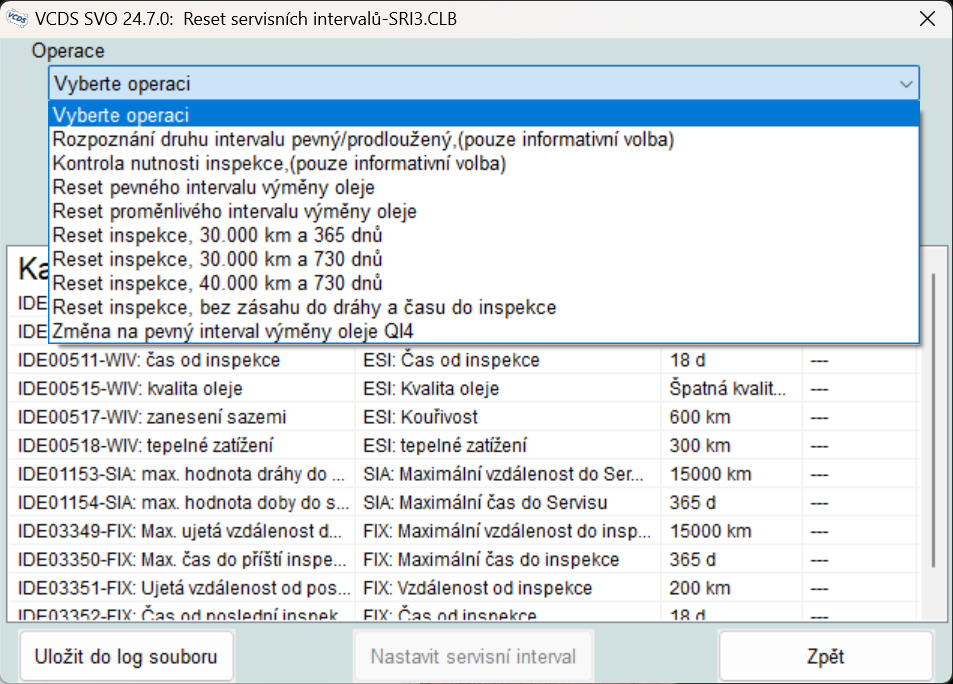Choose 'Reset inspekce, bez zásahu do dráhy' option
The height and width of the screenshot is (684, 953).
click(484, 307)
